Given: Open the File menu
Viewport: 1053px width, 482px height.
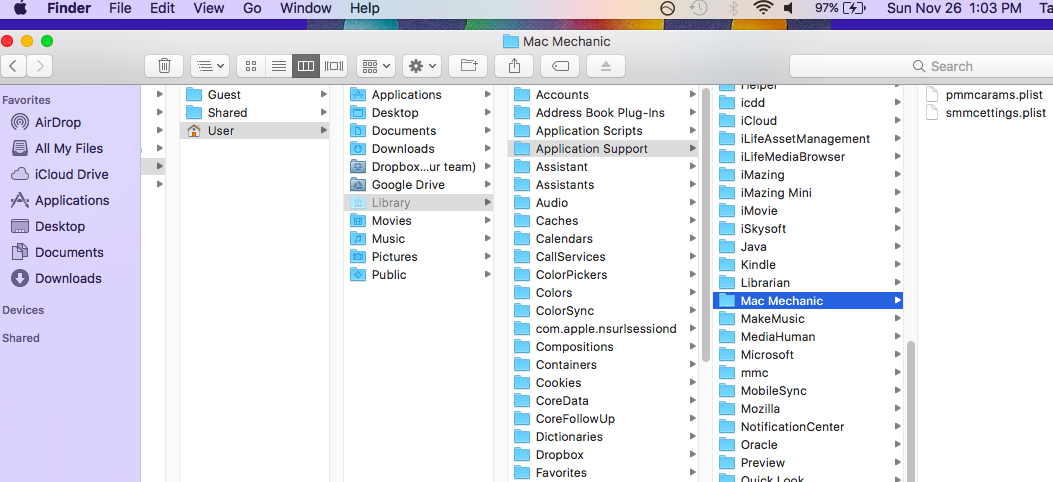Looking at the screenshot, I should [120, 9].
